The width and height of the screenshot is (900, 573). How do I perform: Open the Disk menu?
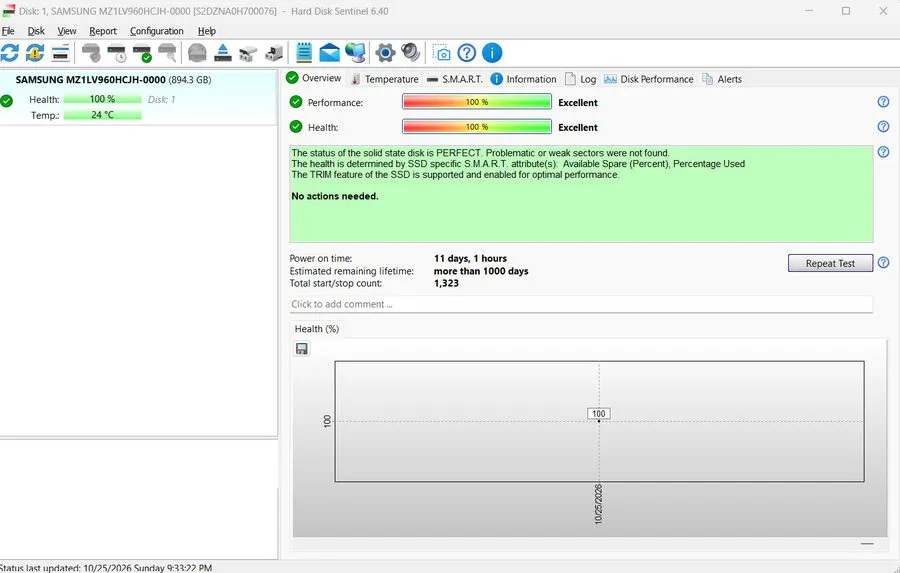[36, 31]
